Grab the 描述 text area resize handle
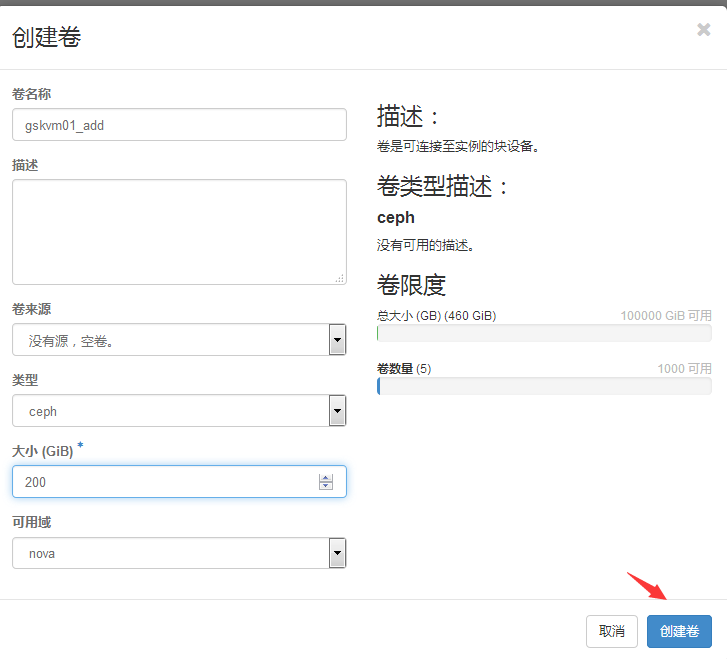The width and height of the screenshot is (727, 659). (340, 278)
